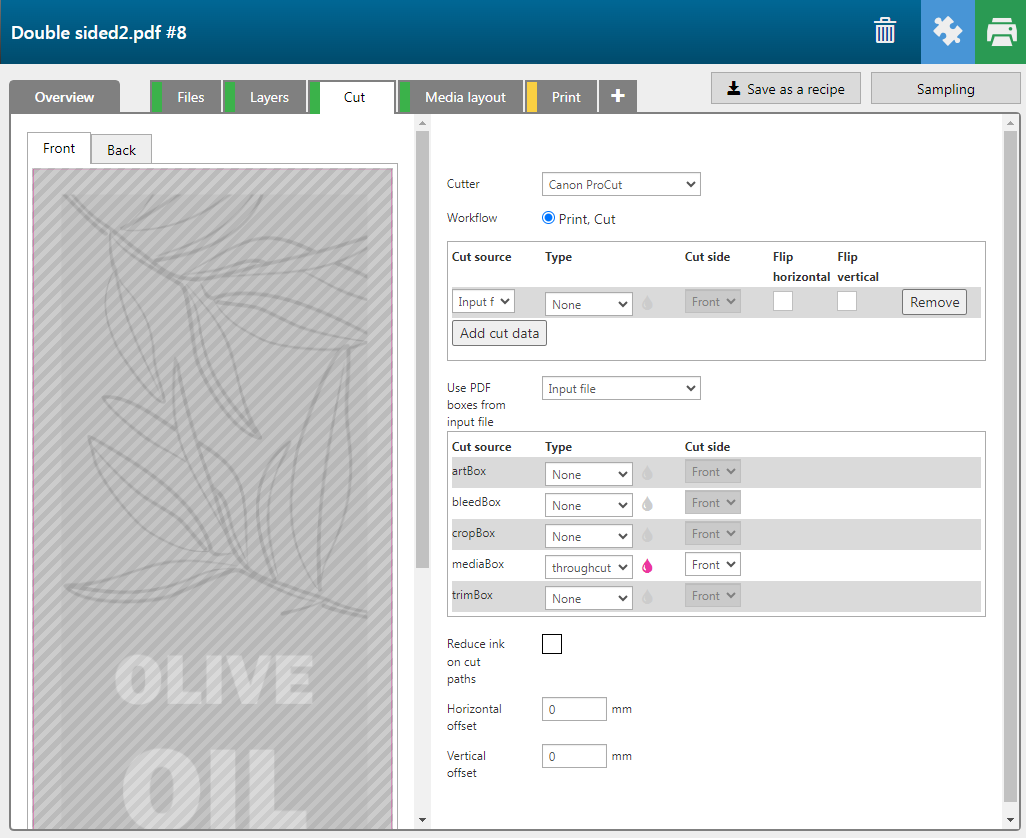Click the plus icon to add tab
The image size is (1026, 838).
(x=618, y=97)
